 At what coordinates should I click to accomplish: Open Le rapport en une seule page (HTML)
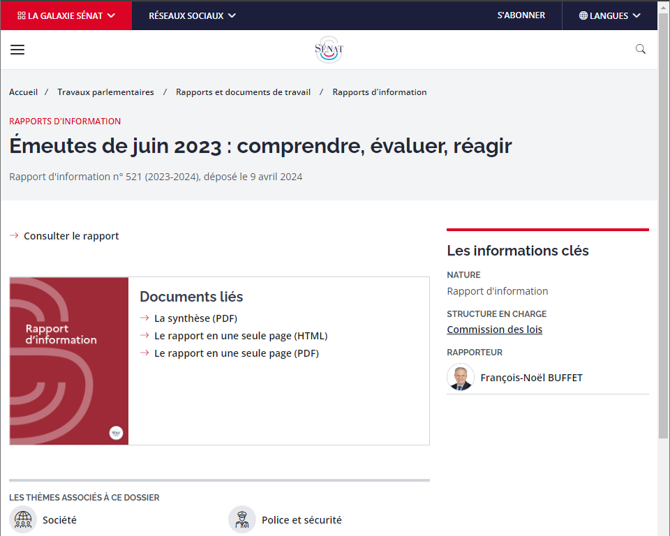coord(241,336)
